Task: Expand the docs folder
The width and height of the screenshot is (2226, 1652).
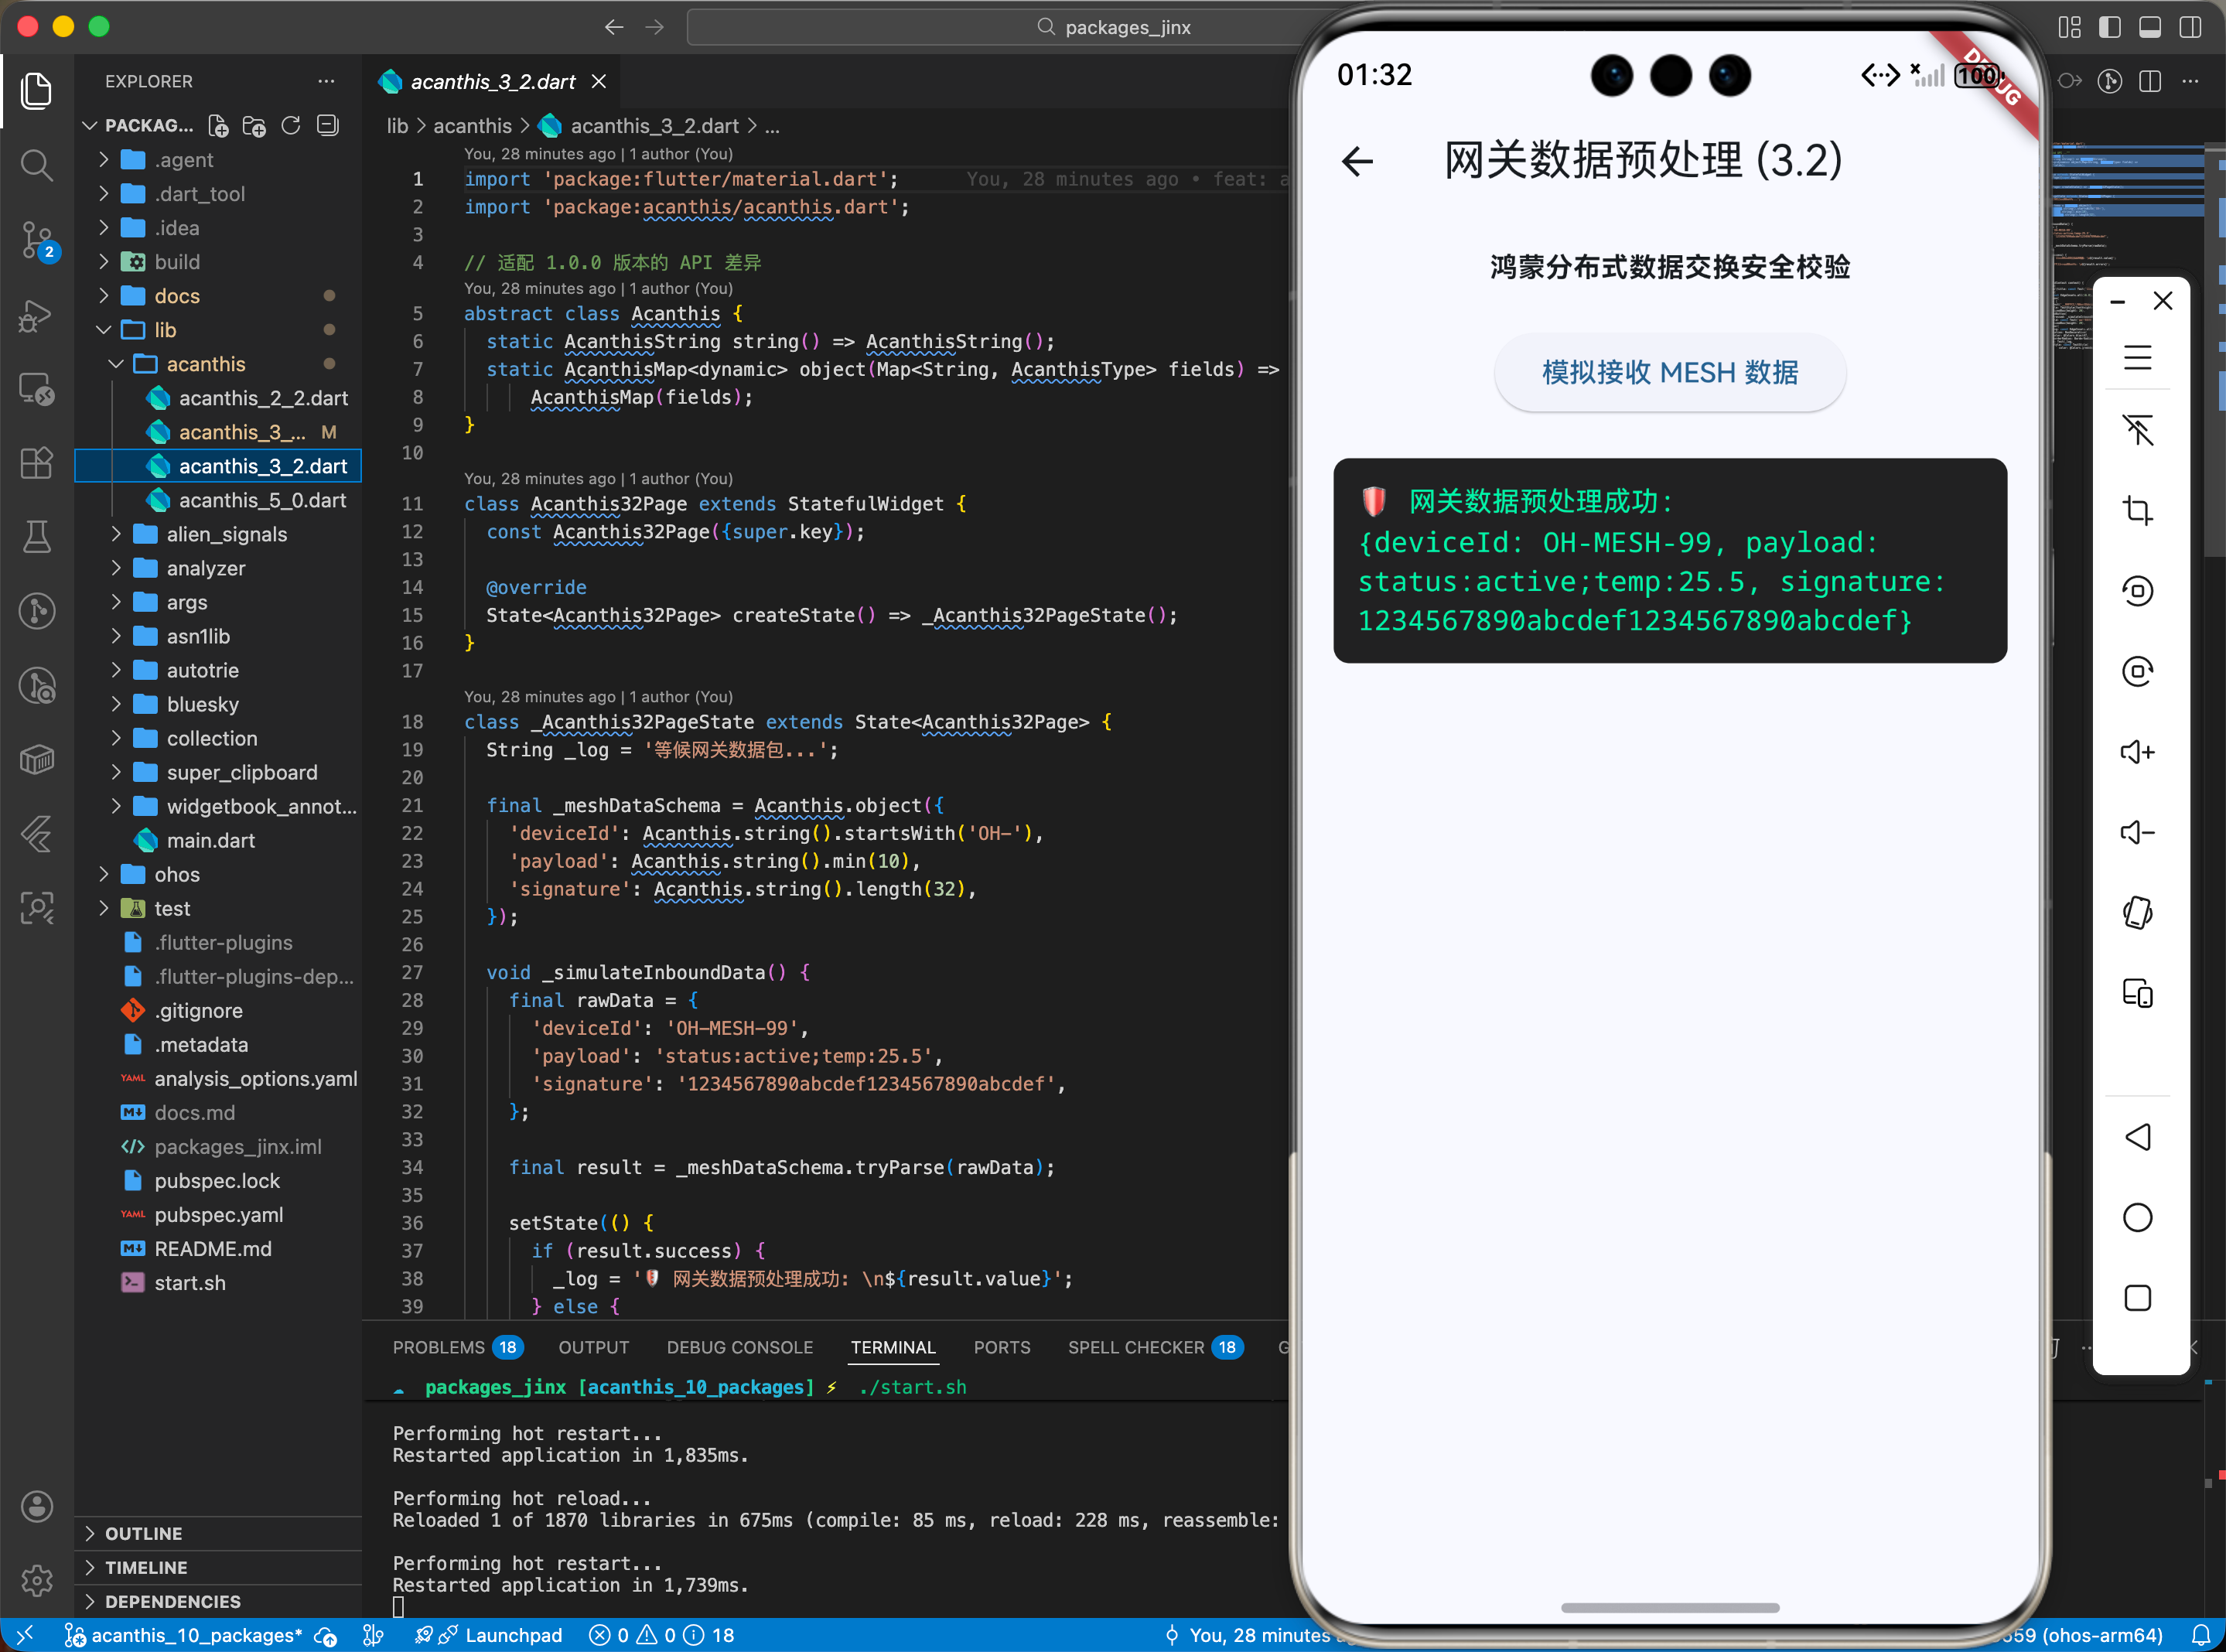Action: [x=177, y=296]
